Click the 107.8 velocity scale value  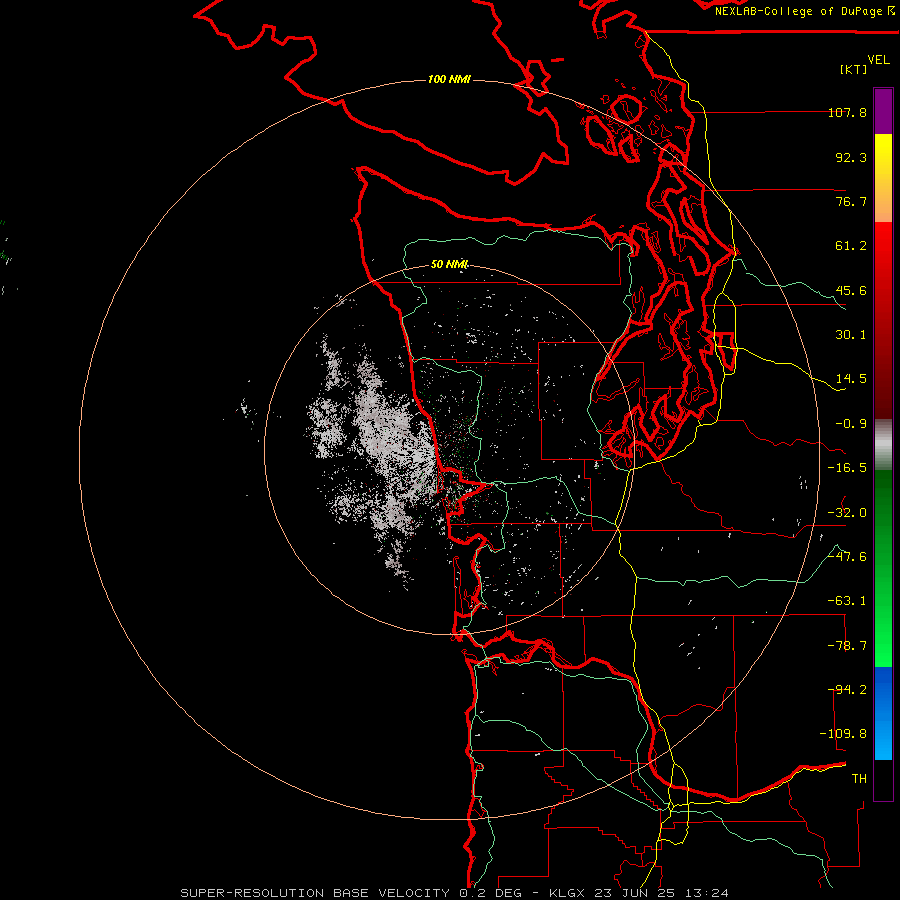click(847, 112)
